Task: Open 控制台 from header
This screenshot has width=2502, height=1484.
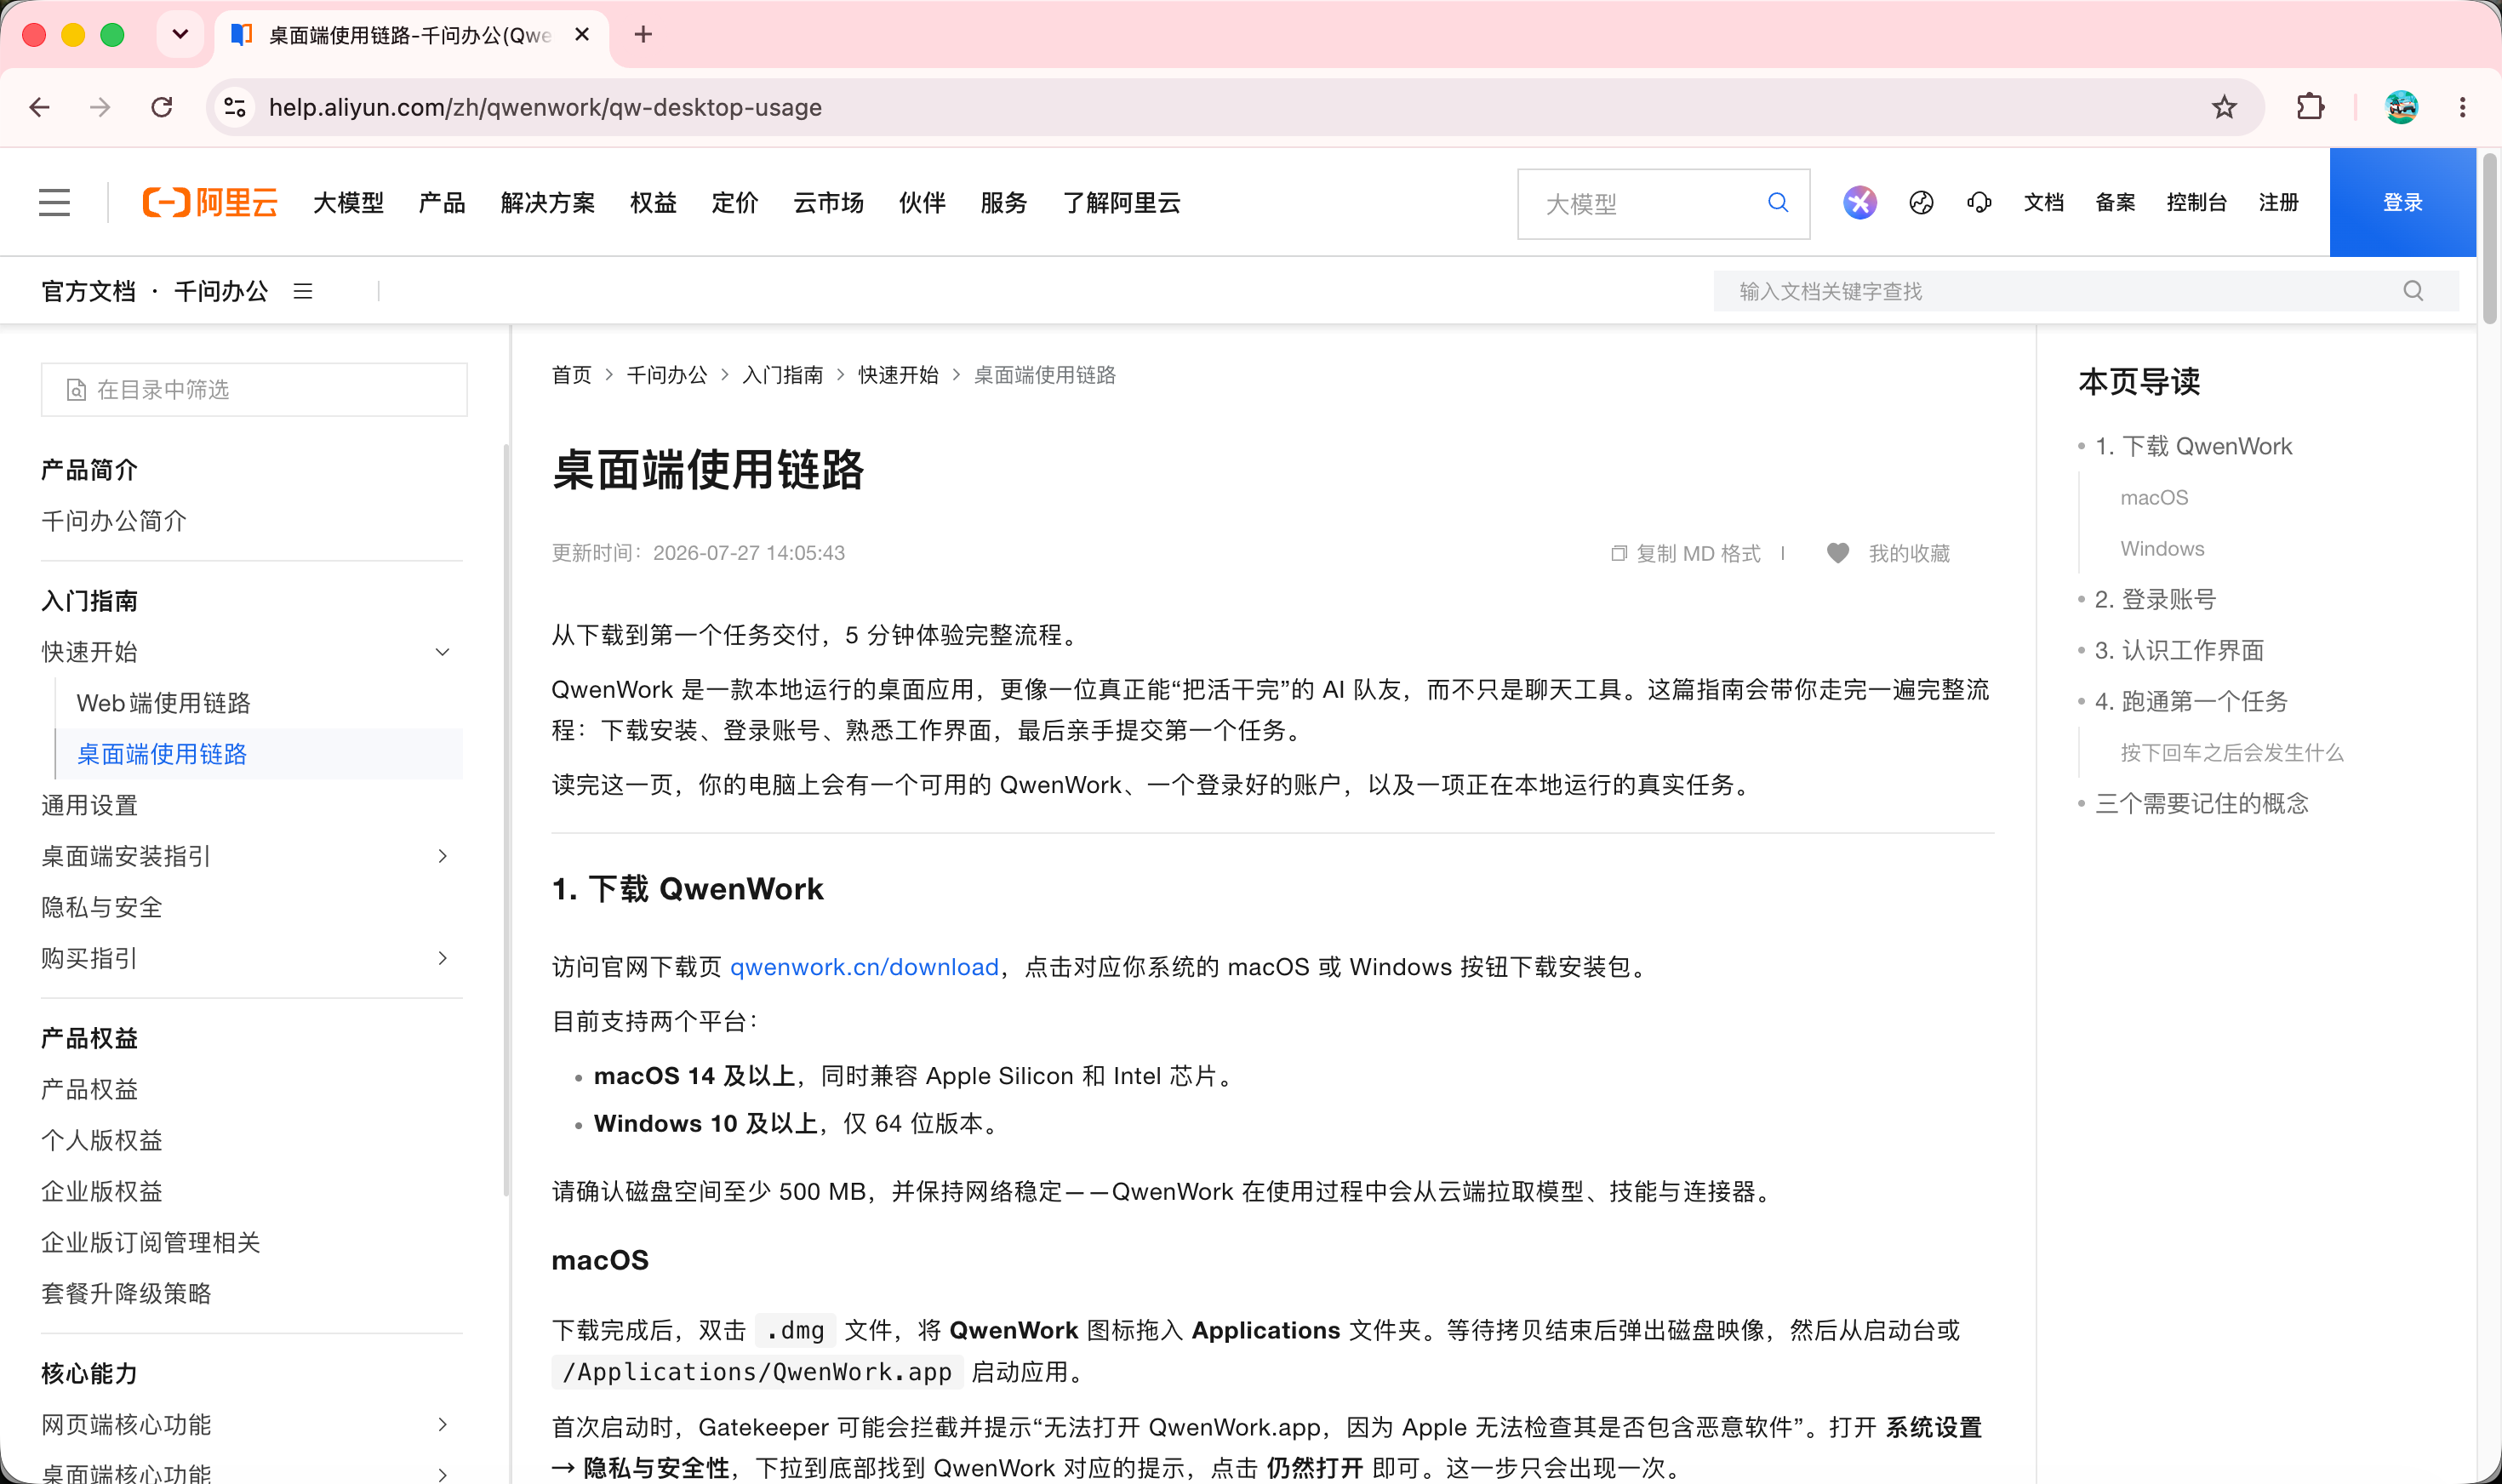Action: click(2196, 203)
